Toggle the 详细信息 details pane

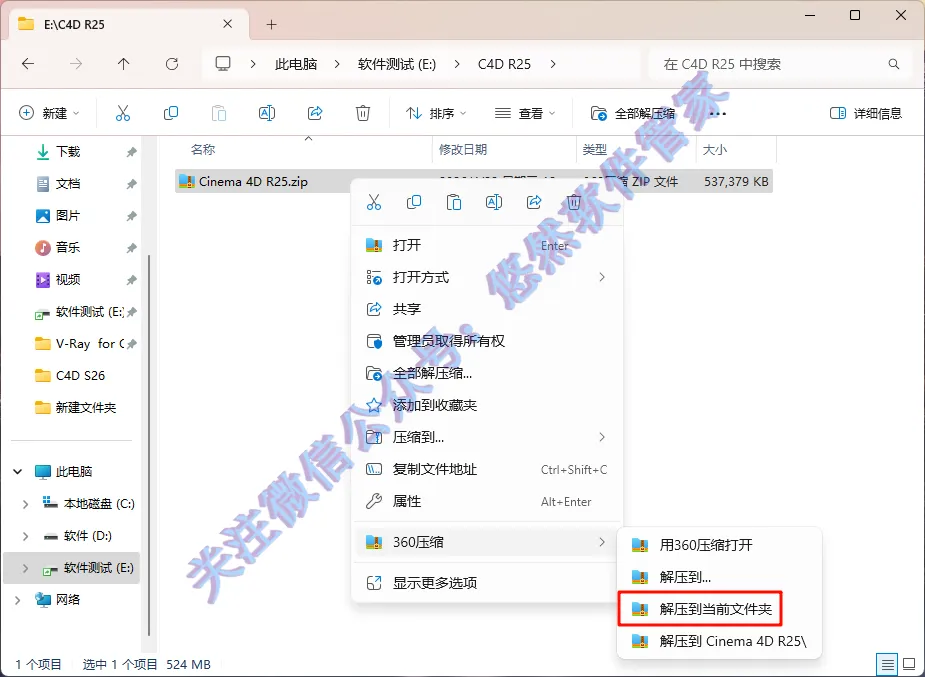coord(865,113)
